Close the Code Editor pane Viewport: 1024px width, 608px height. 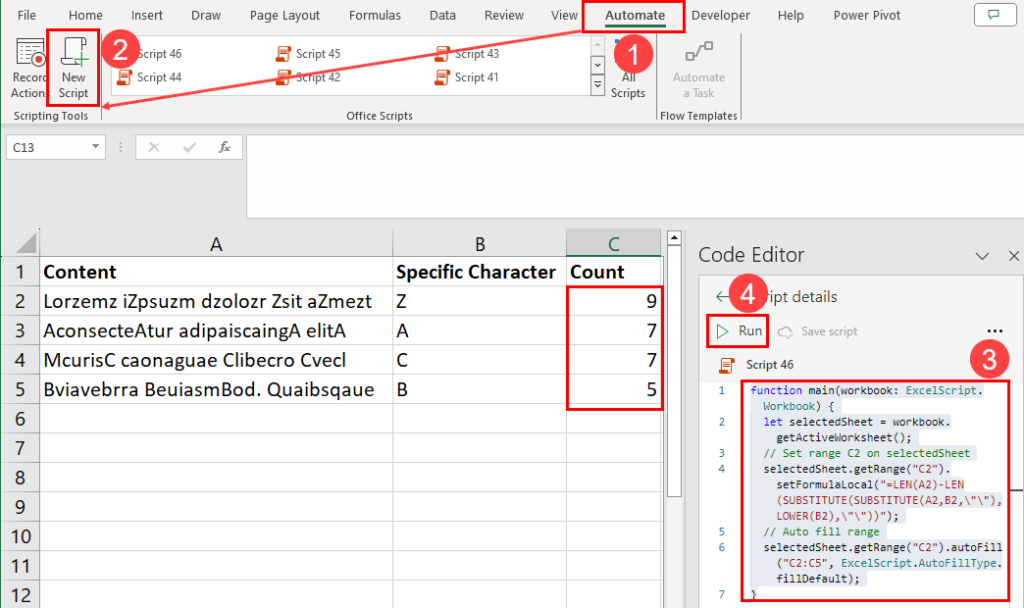[1014, 256]
